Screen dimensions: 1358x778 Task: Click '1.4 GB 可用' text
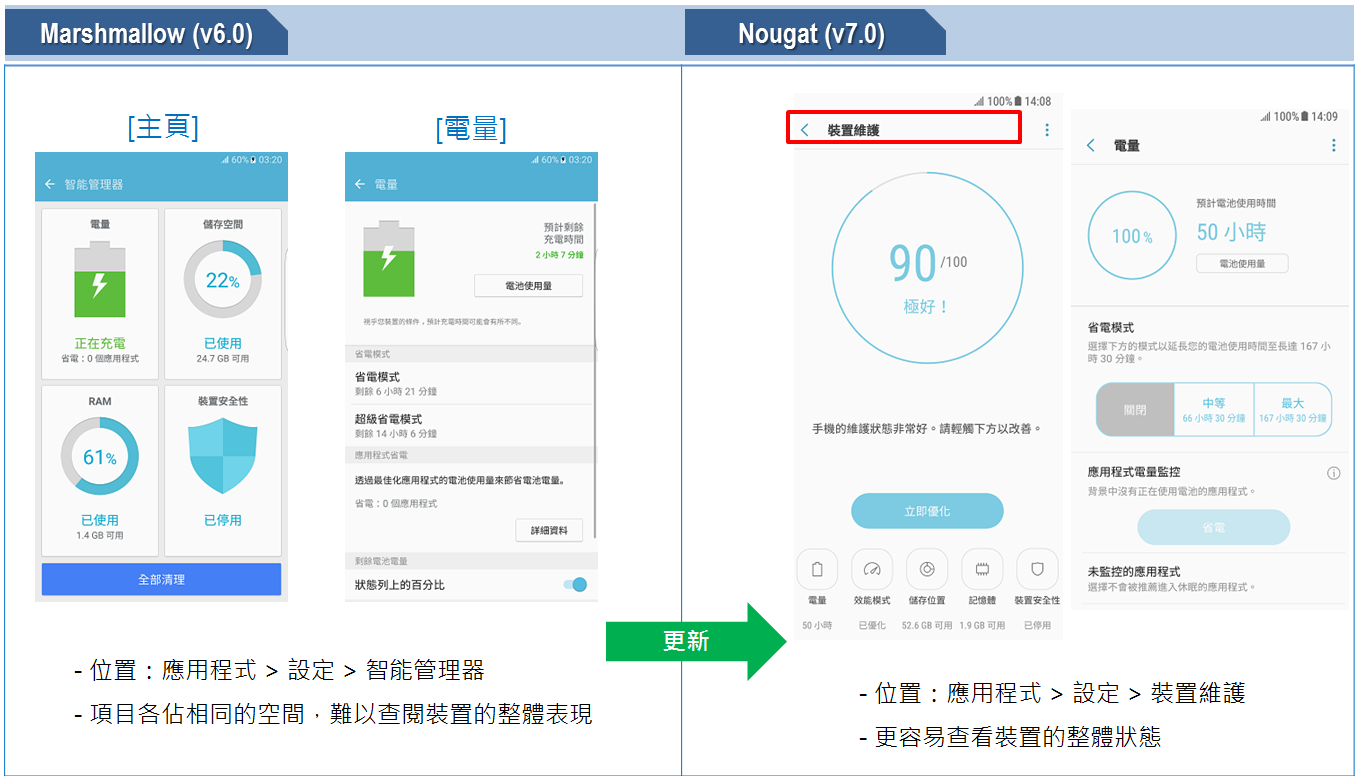point(100,535)
